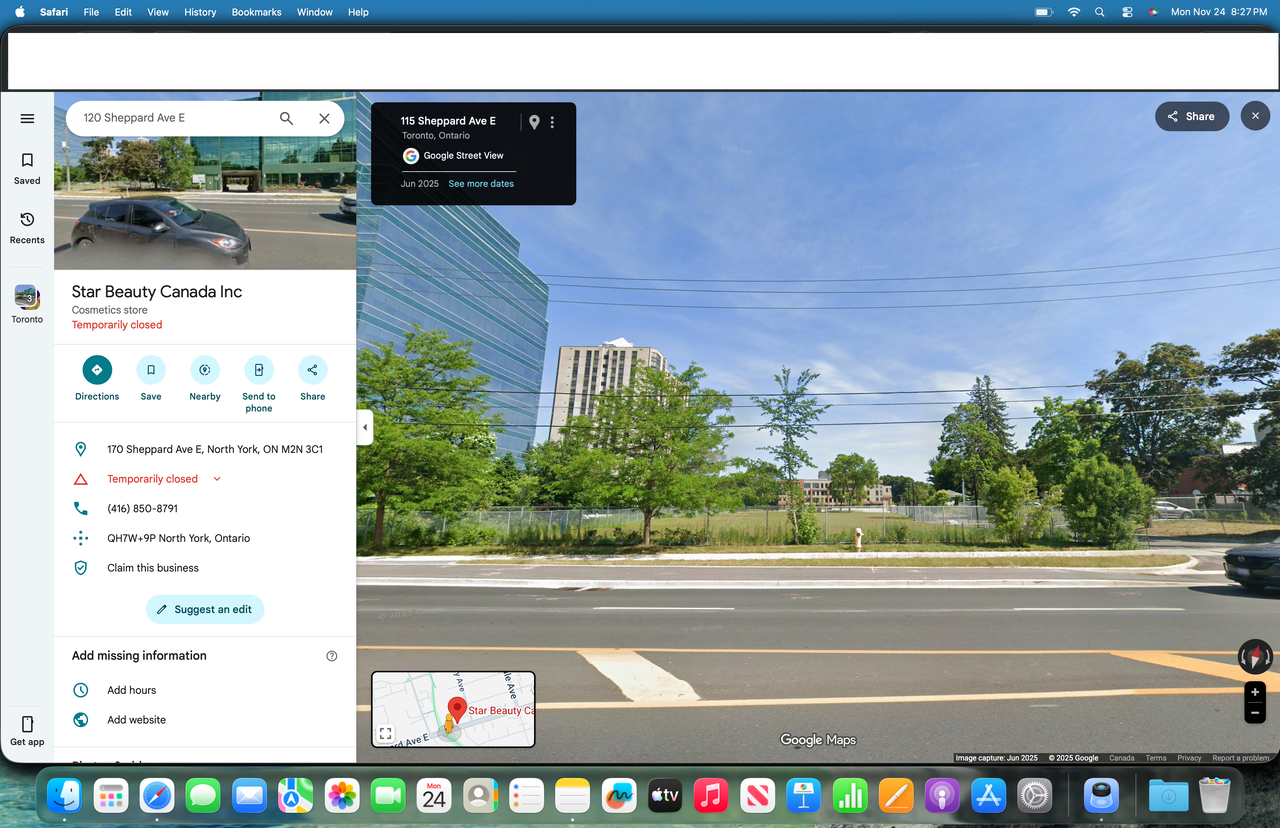Click the Suggest an edit button
This screenshot has width=1280, height=828.
(205, 609)
